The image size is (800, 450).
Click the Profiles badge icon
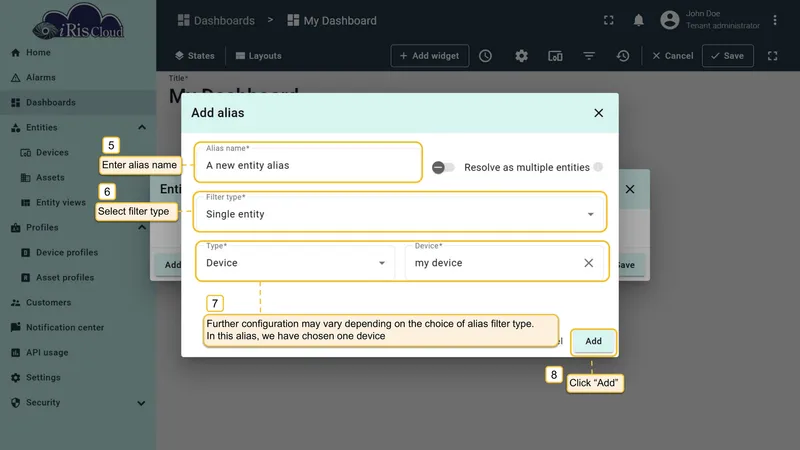click(x=15, y=228)
